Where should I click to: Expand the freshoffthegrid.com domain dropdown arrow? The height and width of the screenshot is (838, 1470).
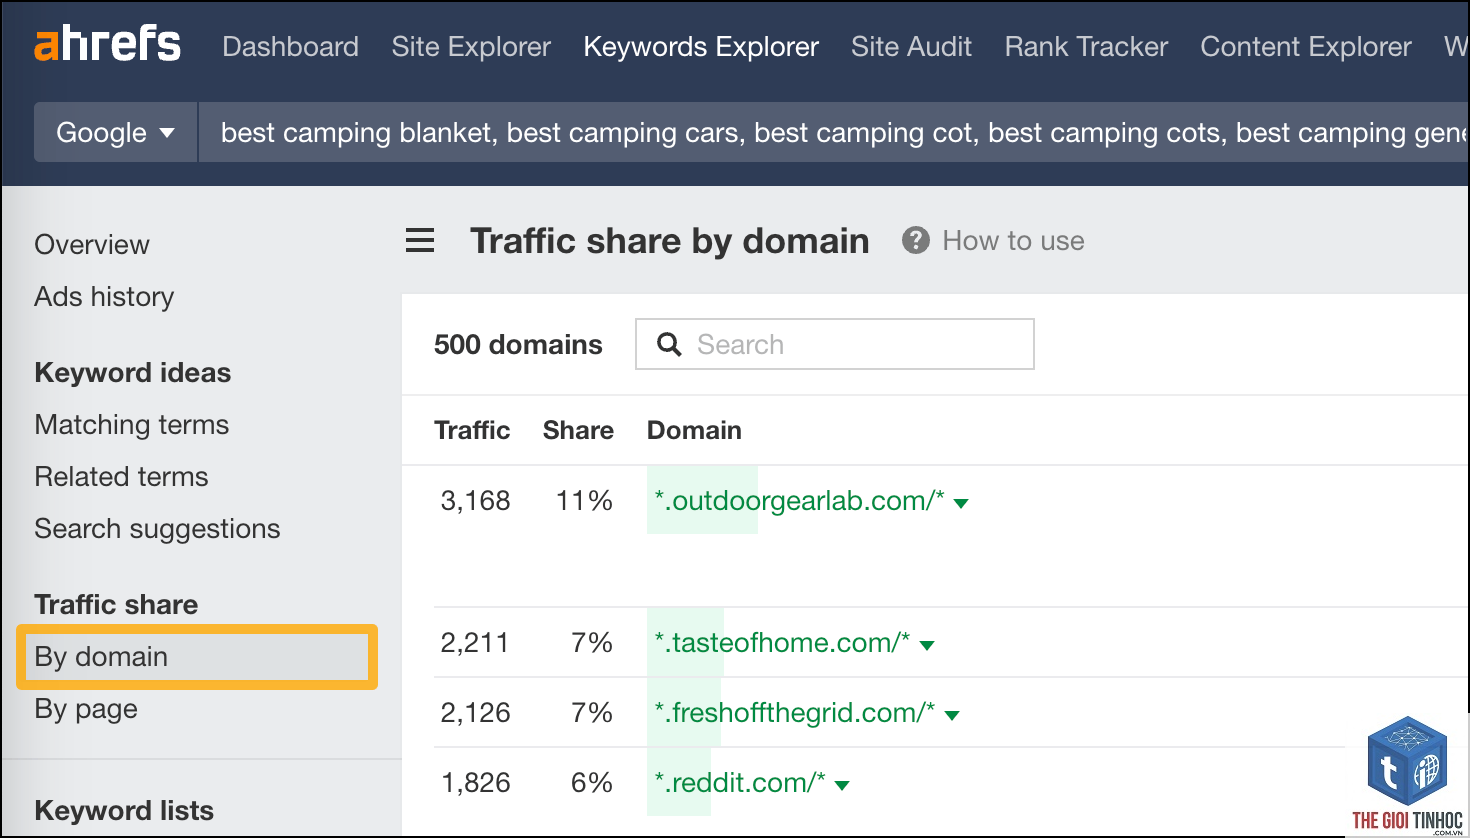tap(952, 715)
